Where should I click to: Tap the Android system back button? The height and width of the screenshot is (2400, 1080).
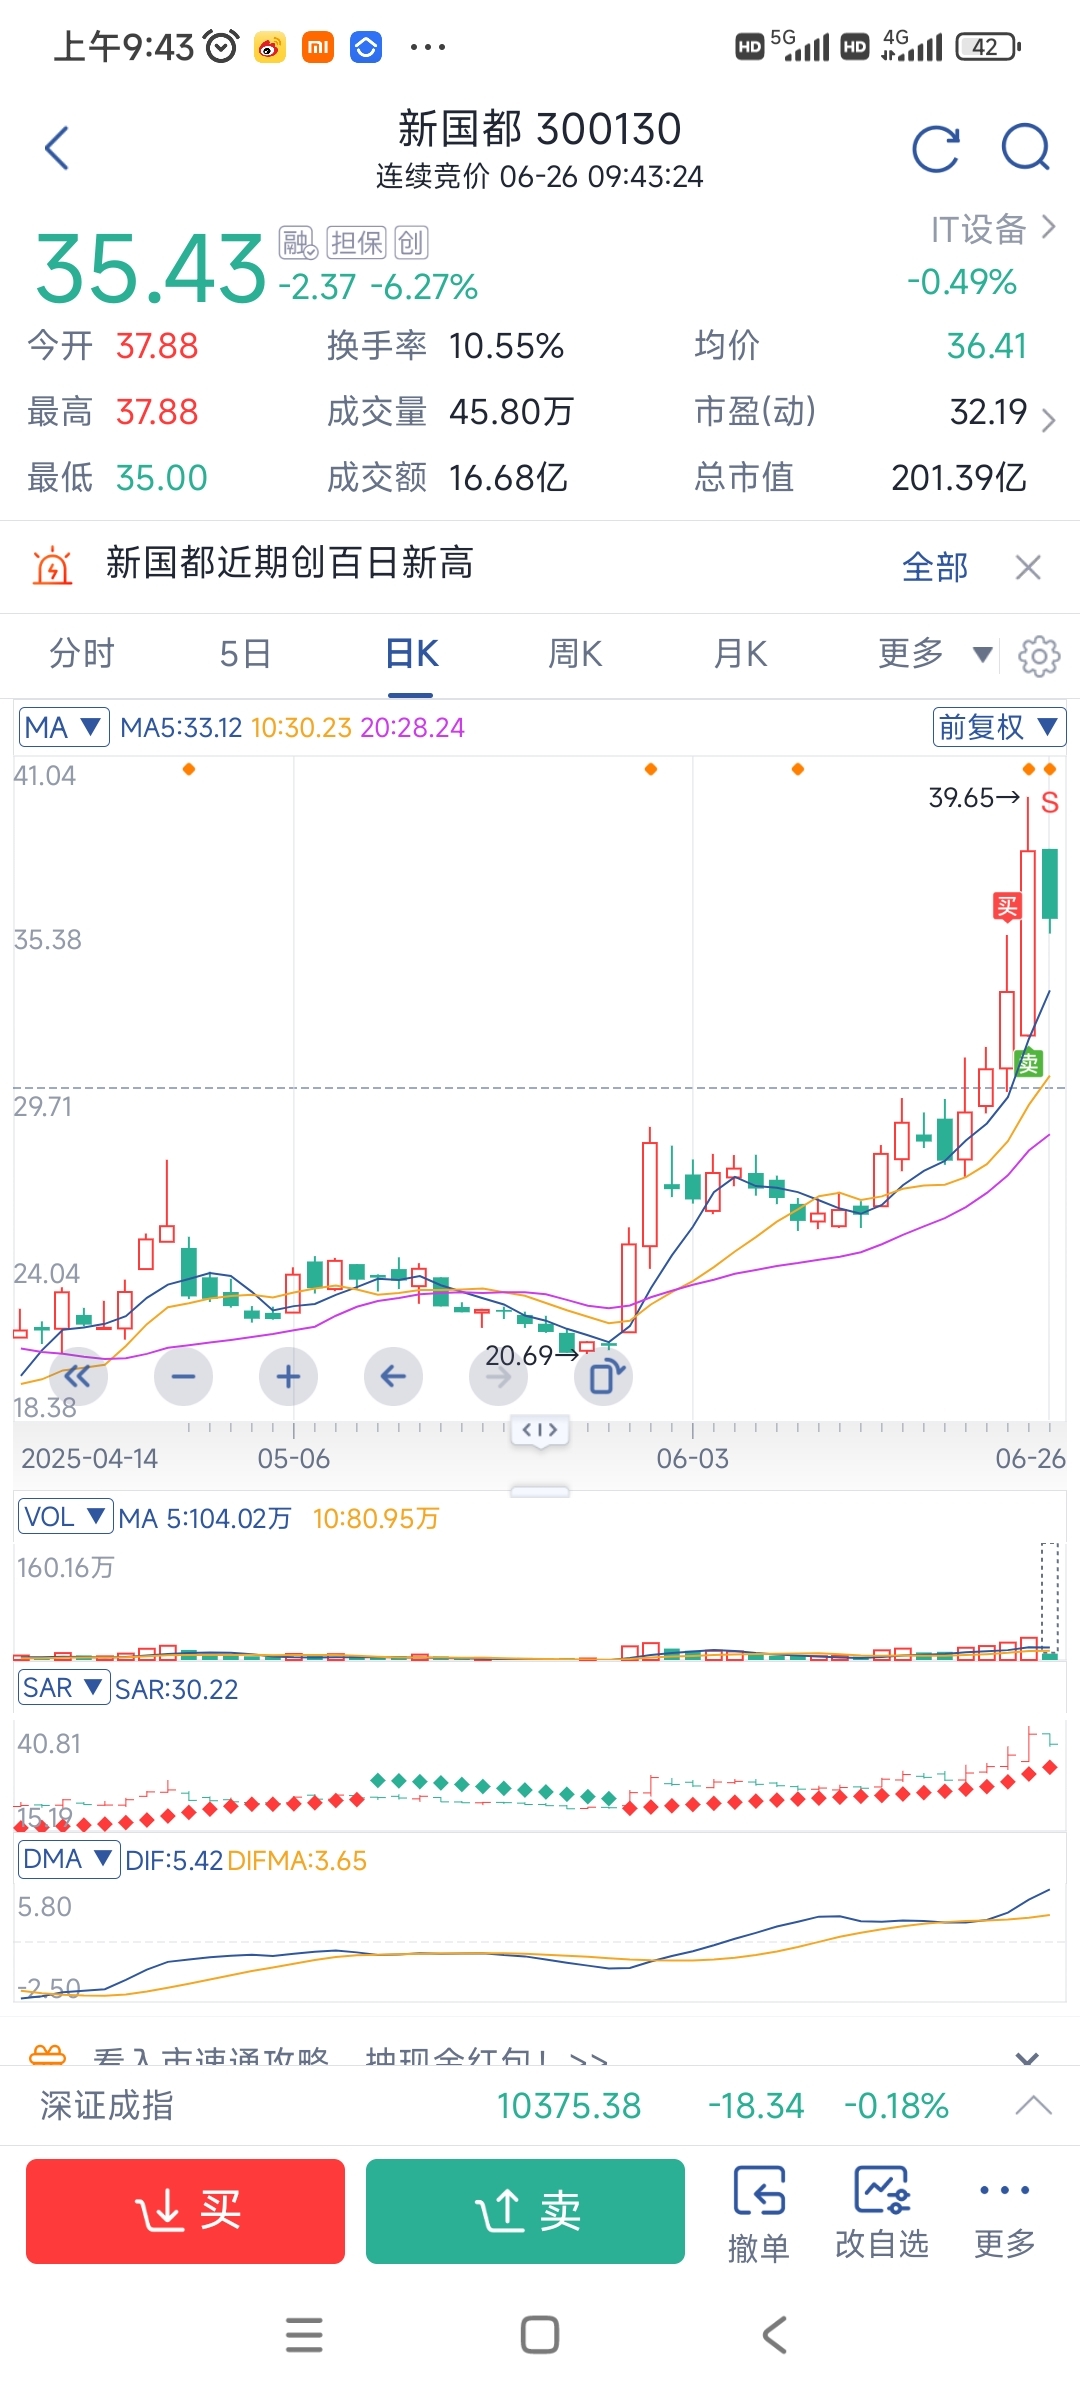coord(775,2335)
